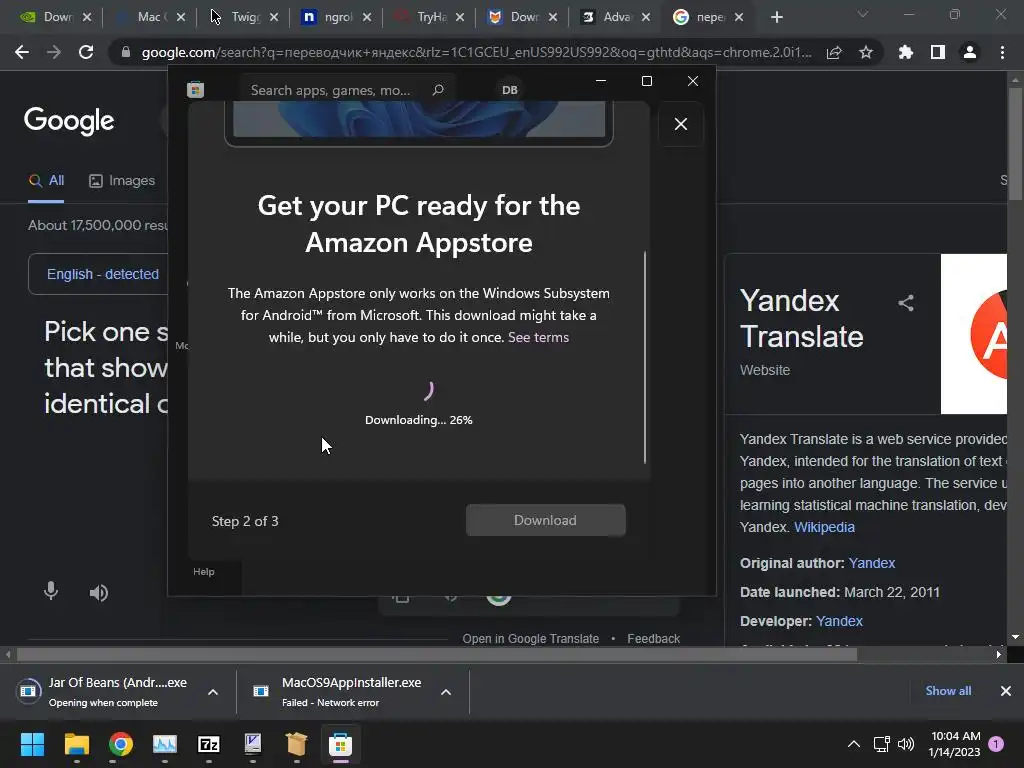The image size is (1024, 768).
Task: Expand options for MacOS9AppInstaller.exe download
Action: pos(446,692)
